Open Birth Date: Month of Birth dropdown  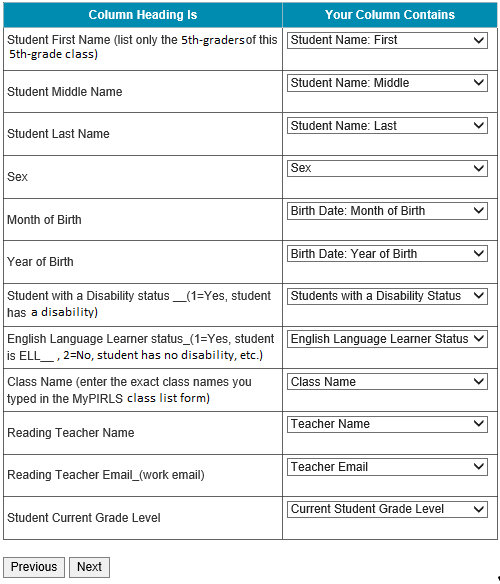(387, 211)
